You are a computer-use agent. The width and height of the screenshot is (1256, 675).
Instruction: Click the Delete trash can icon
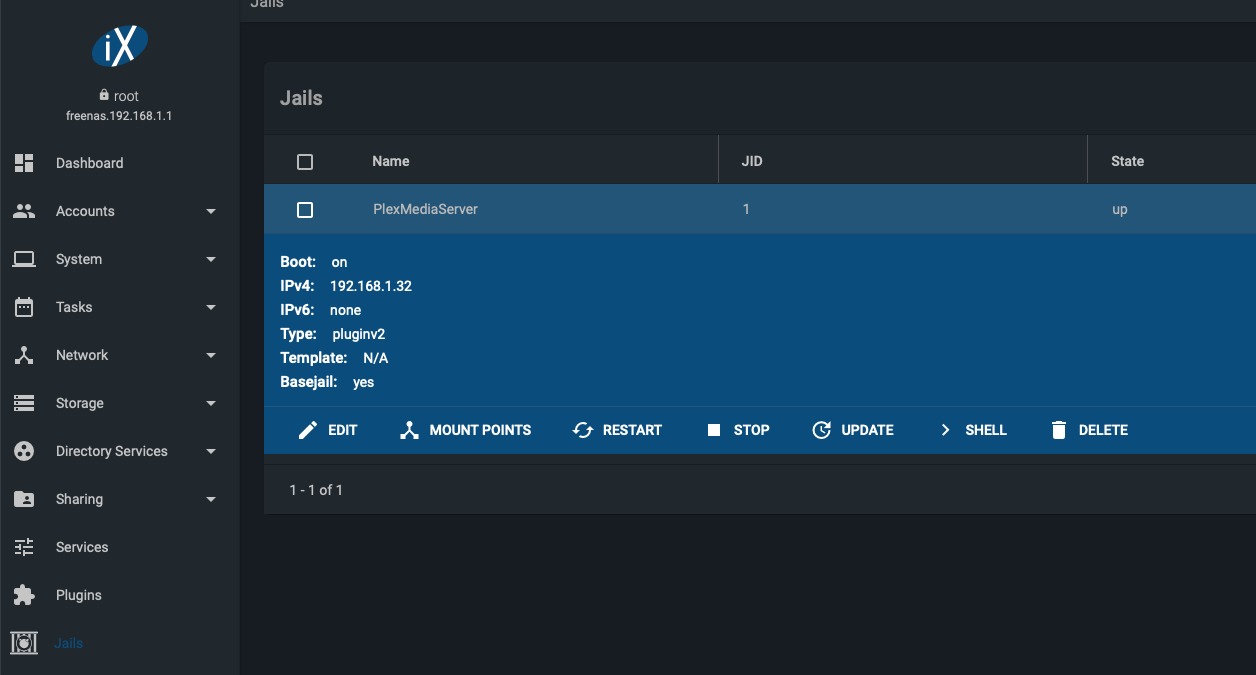(1059, 430)
